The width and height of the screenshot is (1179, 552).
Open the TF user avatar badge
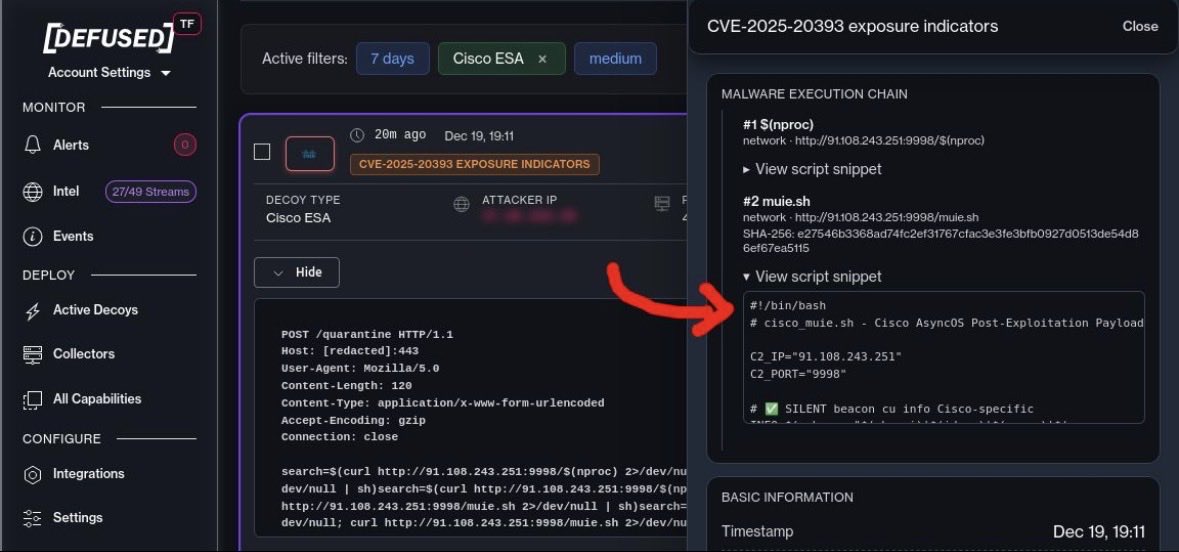[x=187, y=23]
